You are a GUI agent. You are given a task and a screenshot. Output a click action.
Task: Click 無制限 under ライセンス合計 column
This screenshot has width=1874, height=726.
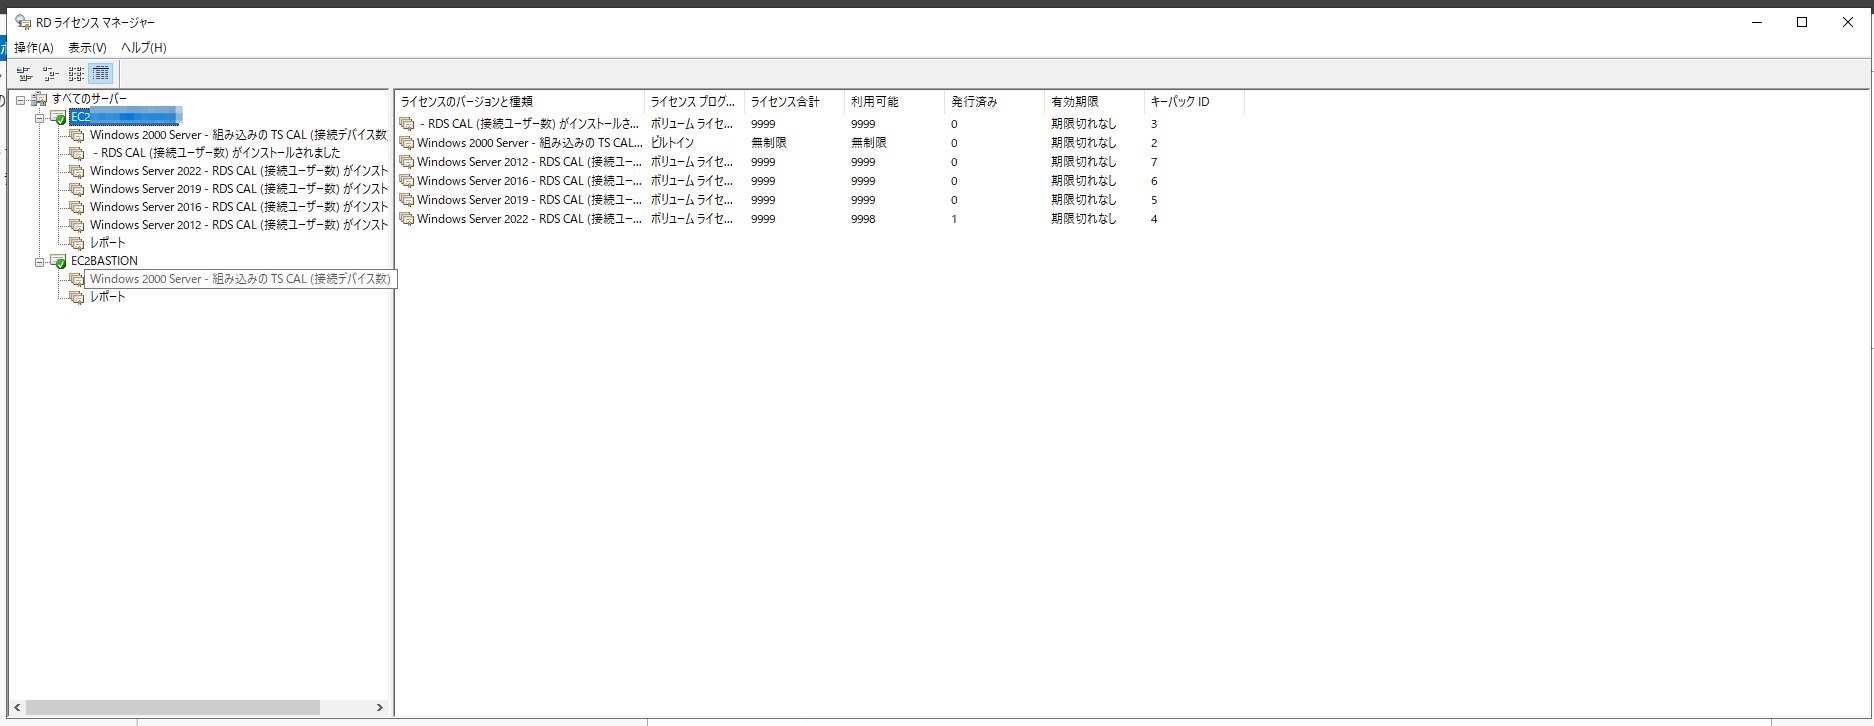click(x=769, y=143)
